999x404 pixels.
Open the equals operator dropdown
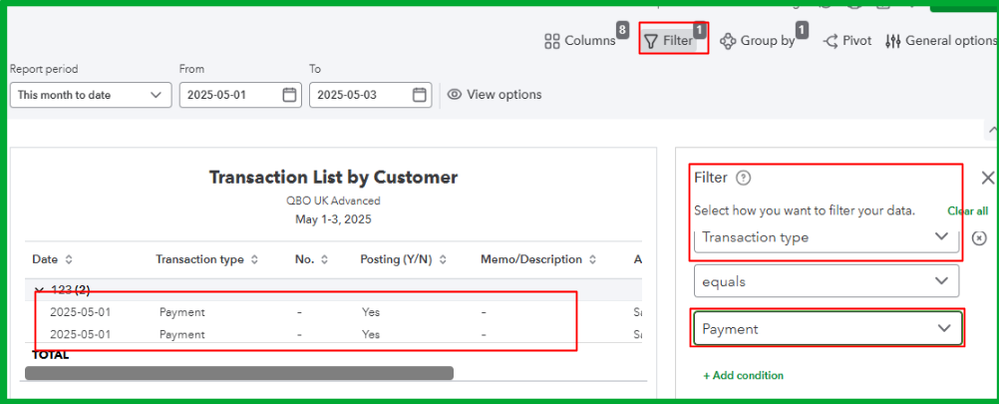pyautogui.click(x=826, y=281)
